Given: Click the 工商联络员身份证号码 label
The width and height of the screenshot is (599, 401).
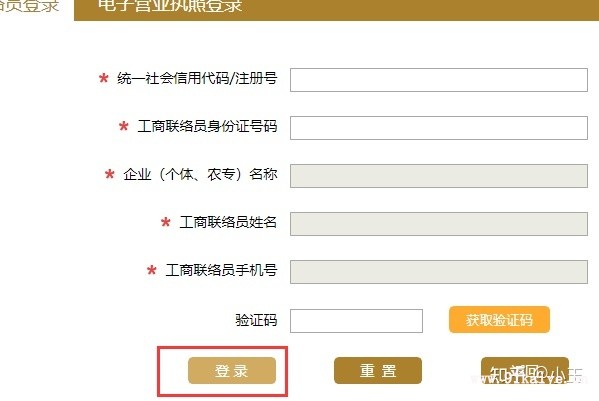Looking at the screenshot, I should (207, 126).
